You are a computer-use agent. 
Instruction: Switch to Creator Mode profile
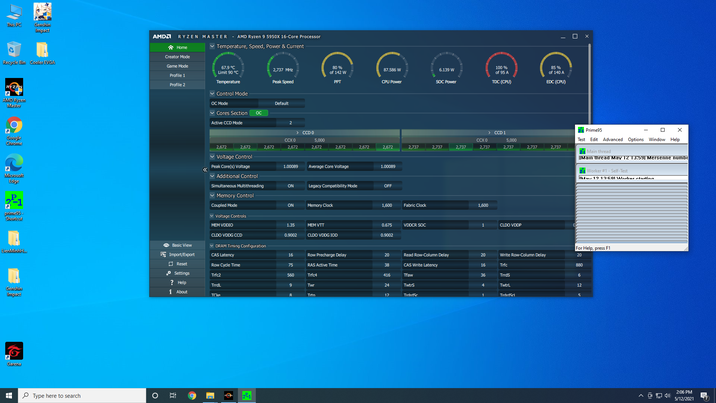[x=177, y=57]
